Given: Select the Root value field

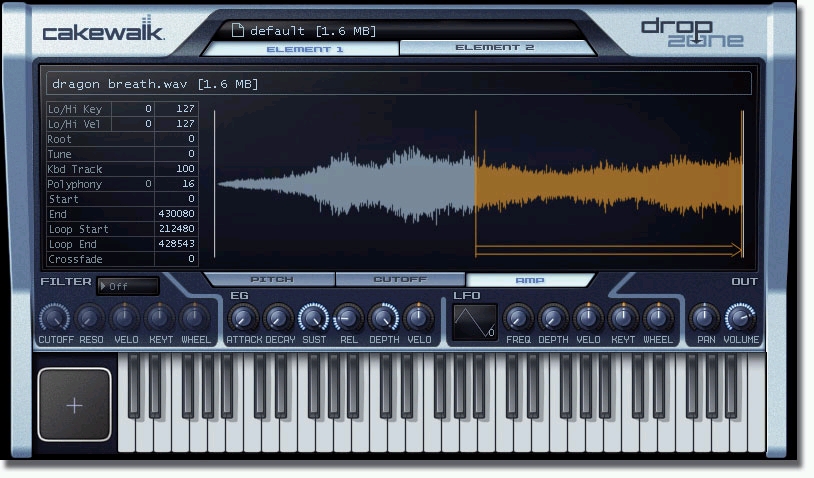Looking at the screenshot, I should [176, 139].
